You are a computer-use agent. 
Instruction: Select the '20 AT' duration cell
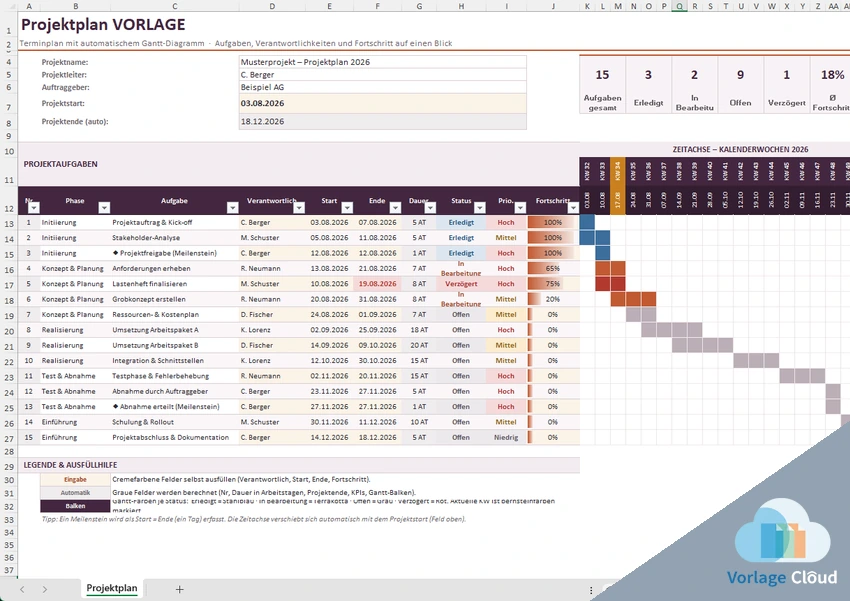pos(419,345)
